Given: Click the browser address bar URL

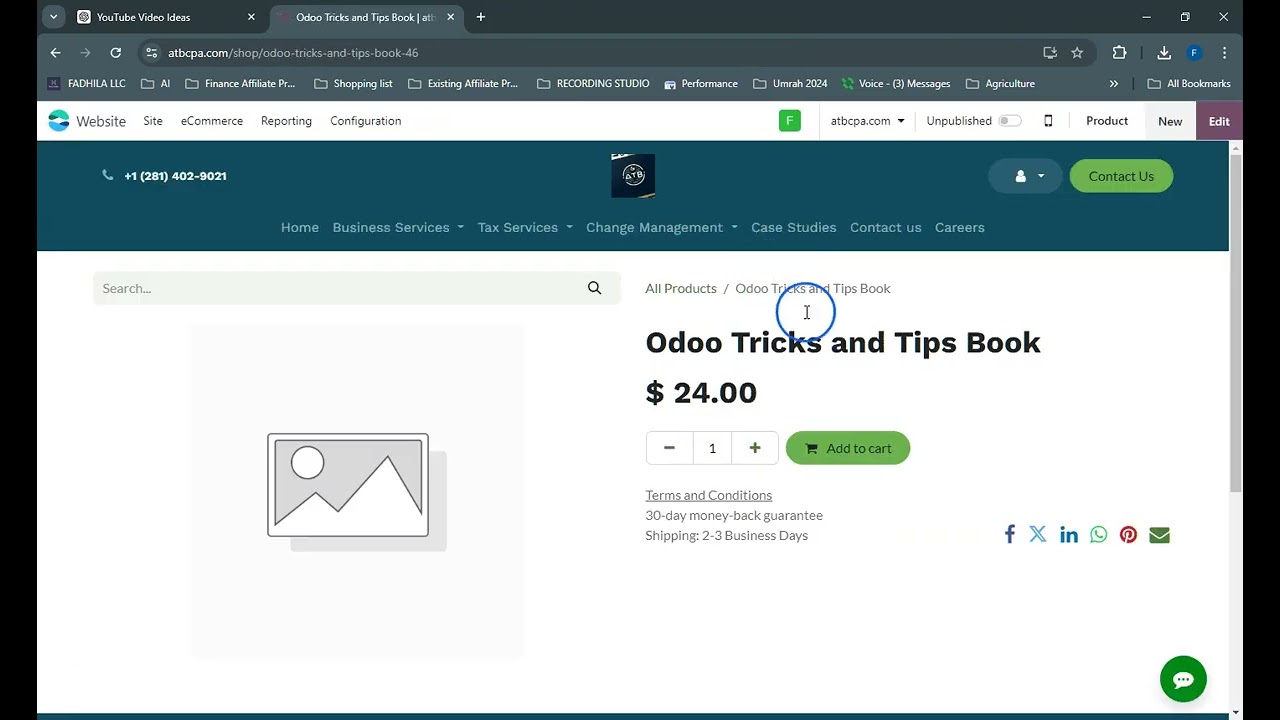Looking at the screenshot, I should pos(293,53).
